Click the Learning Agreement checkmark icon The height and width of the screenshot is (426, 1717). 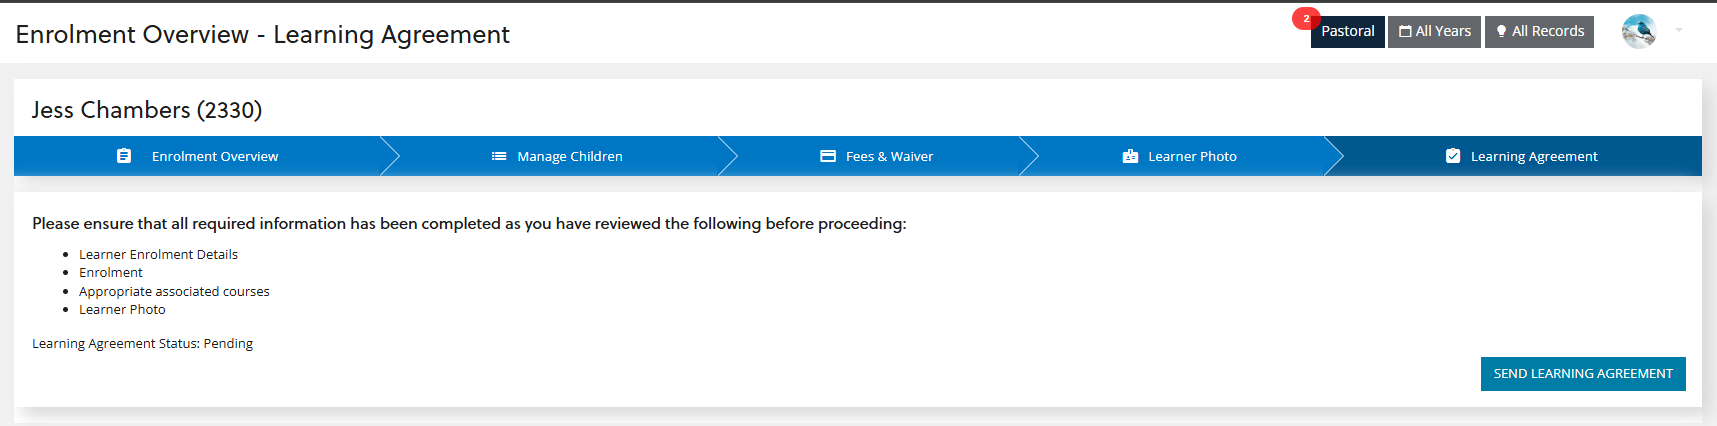coord(1453,156)
